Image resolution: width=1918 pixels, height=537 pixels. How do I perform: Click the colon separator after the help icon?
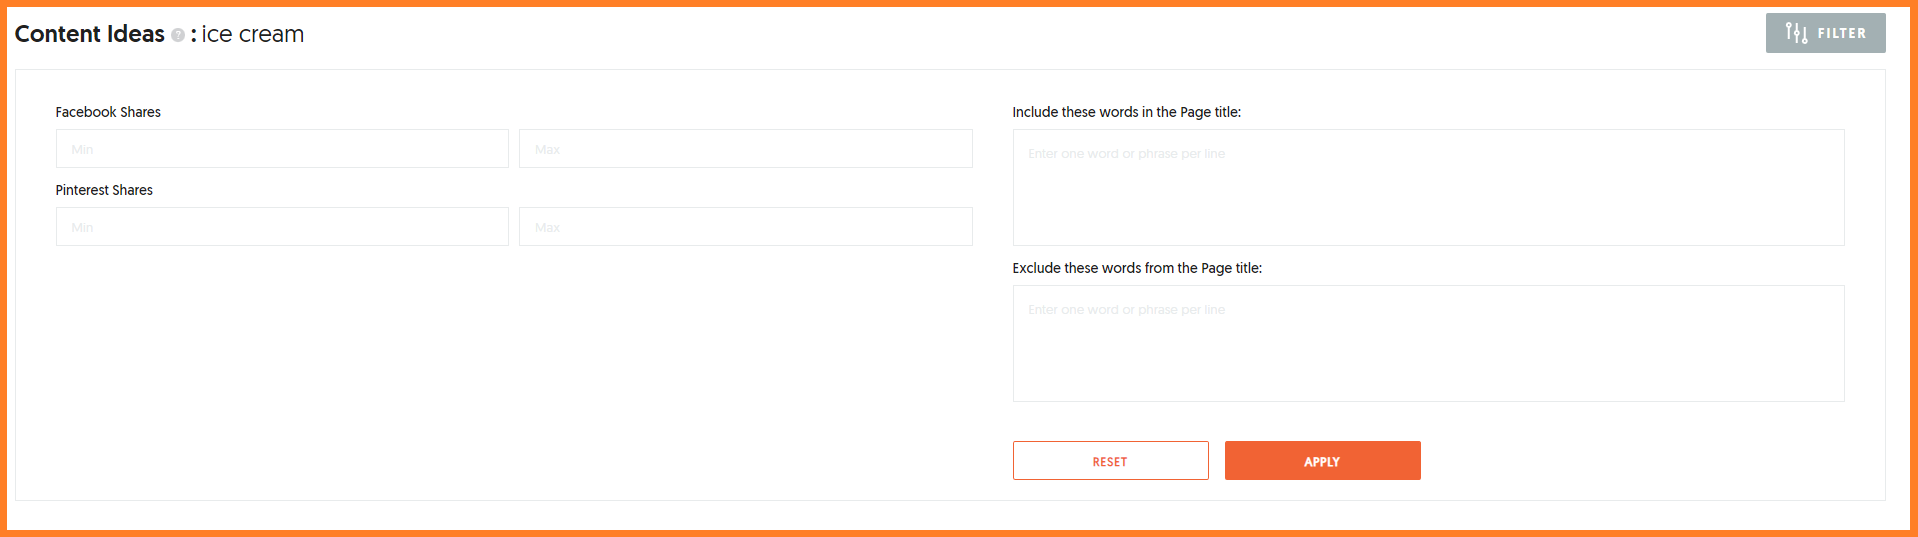click(x=193, y=35)
